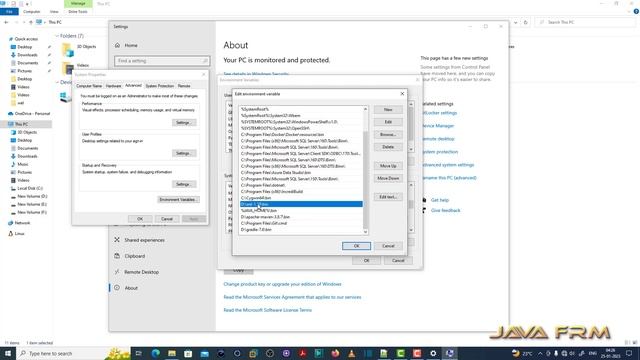The height and width of the screenshot is (360, 640).
Task: Click the Environment Variables dialog OK button
Action: coord(366,260)
